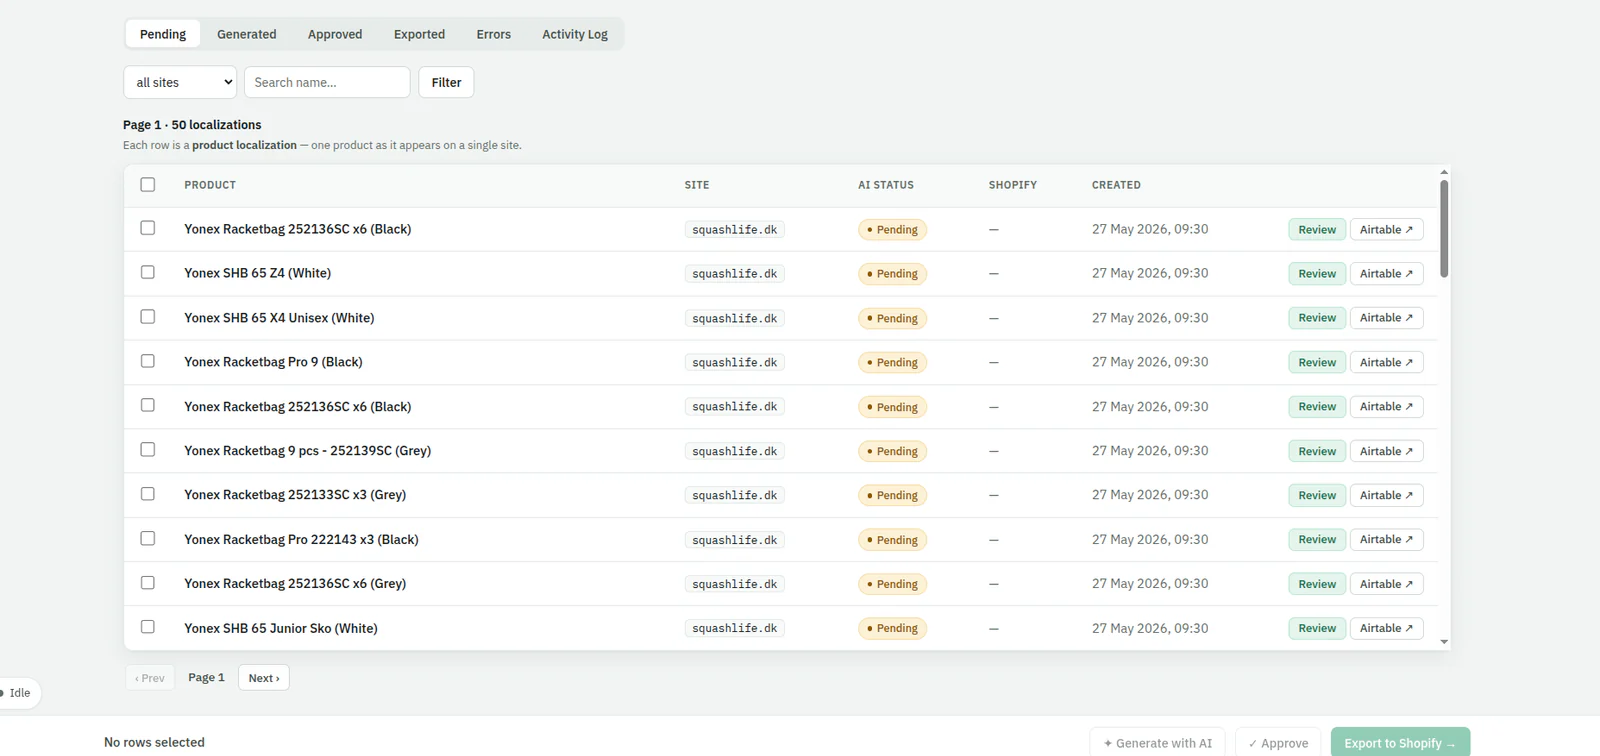The image size is (1600, 756).
Task: Click product name Yonex SHB 65 Junior Sko (White)
Action: (281, 628)
